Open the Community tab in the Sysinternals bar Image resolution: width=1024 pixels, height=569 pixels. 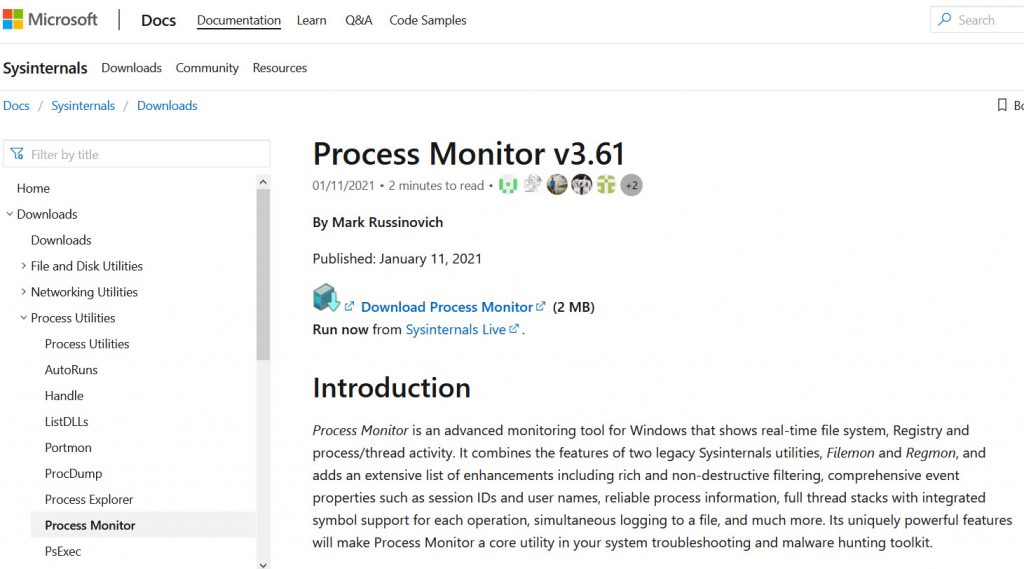[207, 68]
